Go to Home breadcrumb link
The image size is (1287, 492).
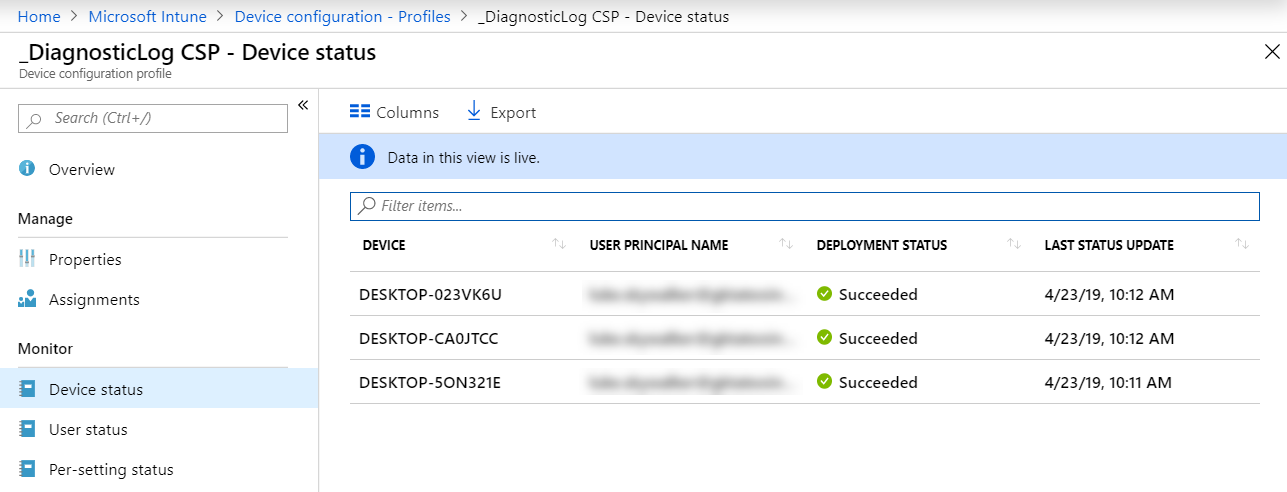tap(39, 16)
